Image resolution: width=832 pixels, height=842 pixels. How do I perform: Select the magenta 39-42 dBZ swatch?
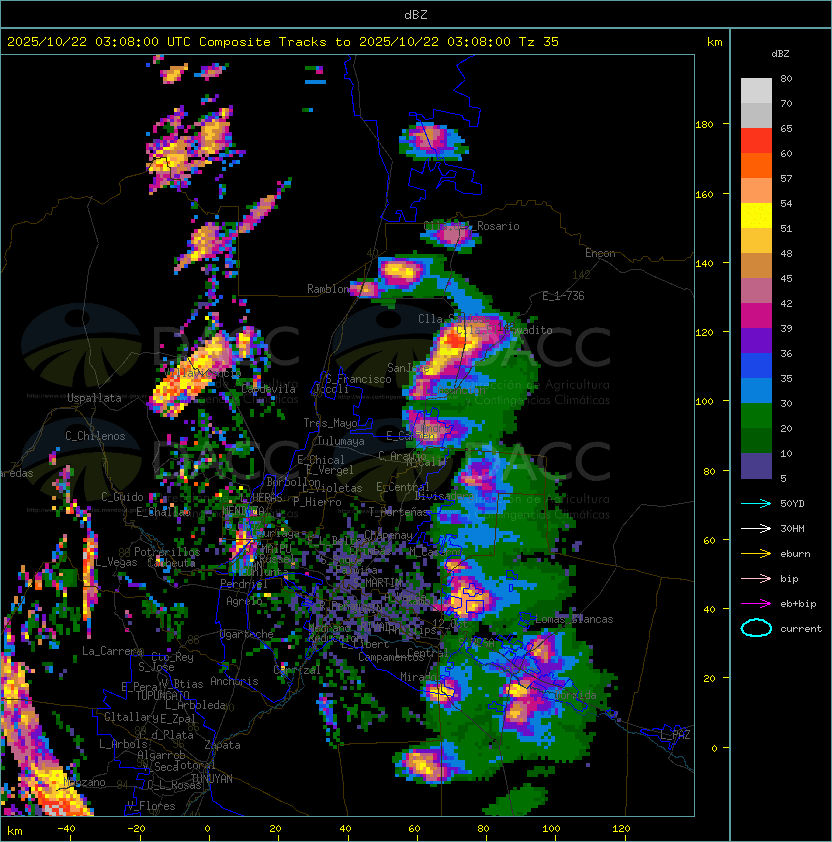tap(756, 316)
